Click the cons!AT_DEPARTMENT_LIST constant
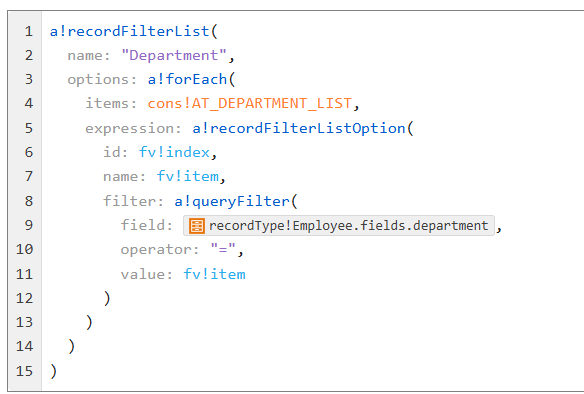 250,103
